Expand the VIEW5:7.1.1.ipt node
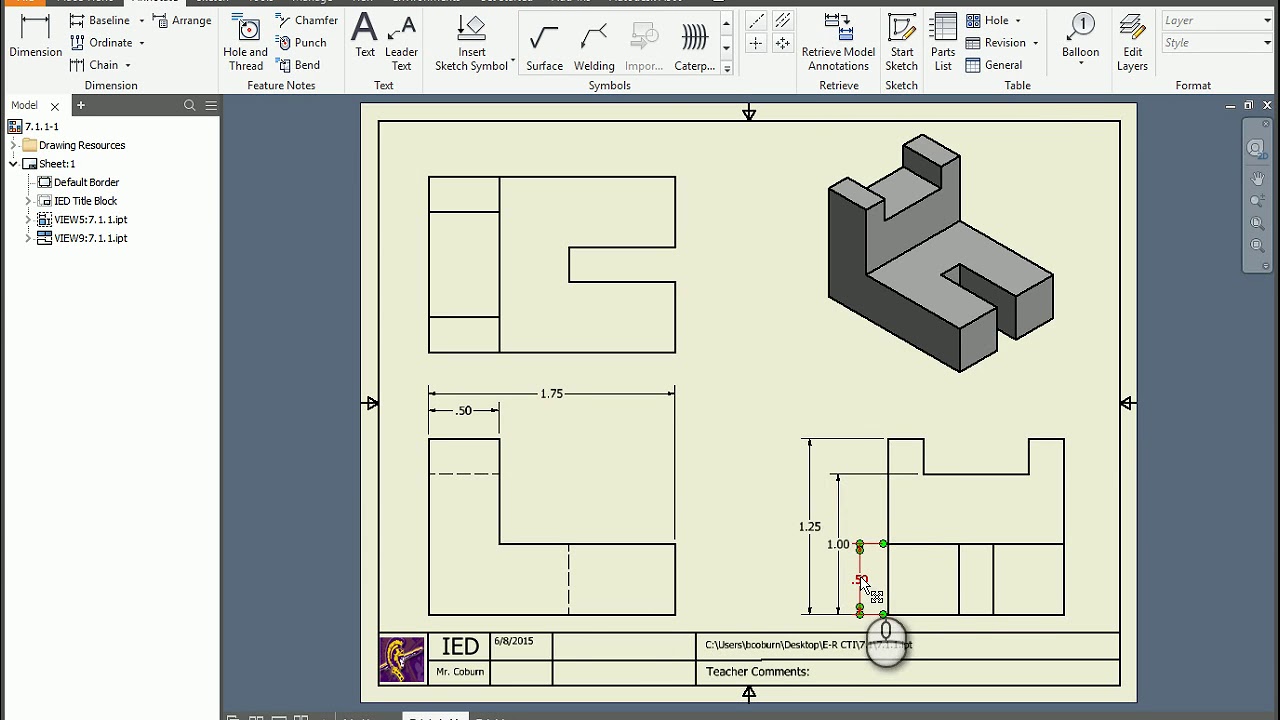1280x720 pixels. (x=28, y=220)
